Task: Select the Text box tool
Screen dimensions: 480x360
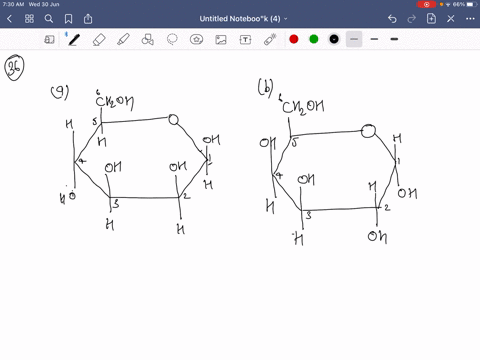Action: 245,40
